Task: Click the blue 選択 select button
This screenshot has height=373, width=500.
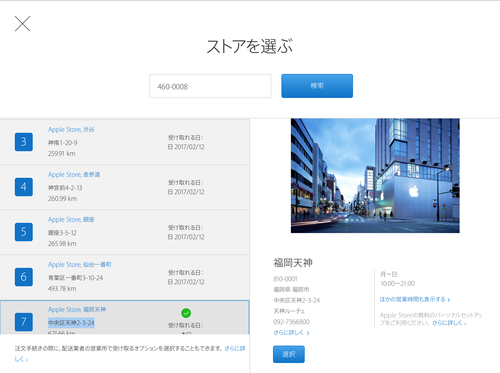Action: [x=289, y=354]
